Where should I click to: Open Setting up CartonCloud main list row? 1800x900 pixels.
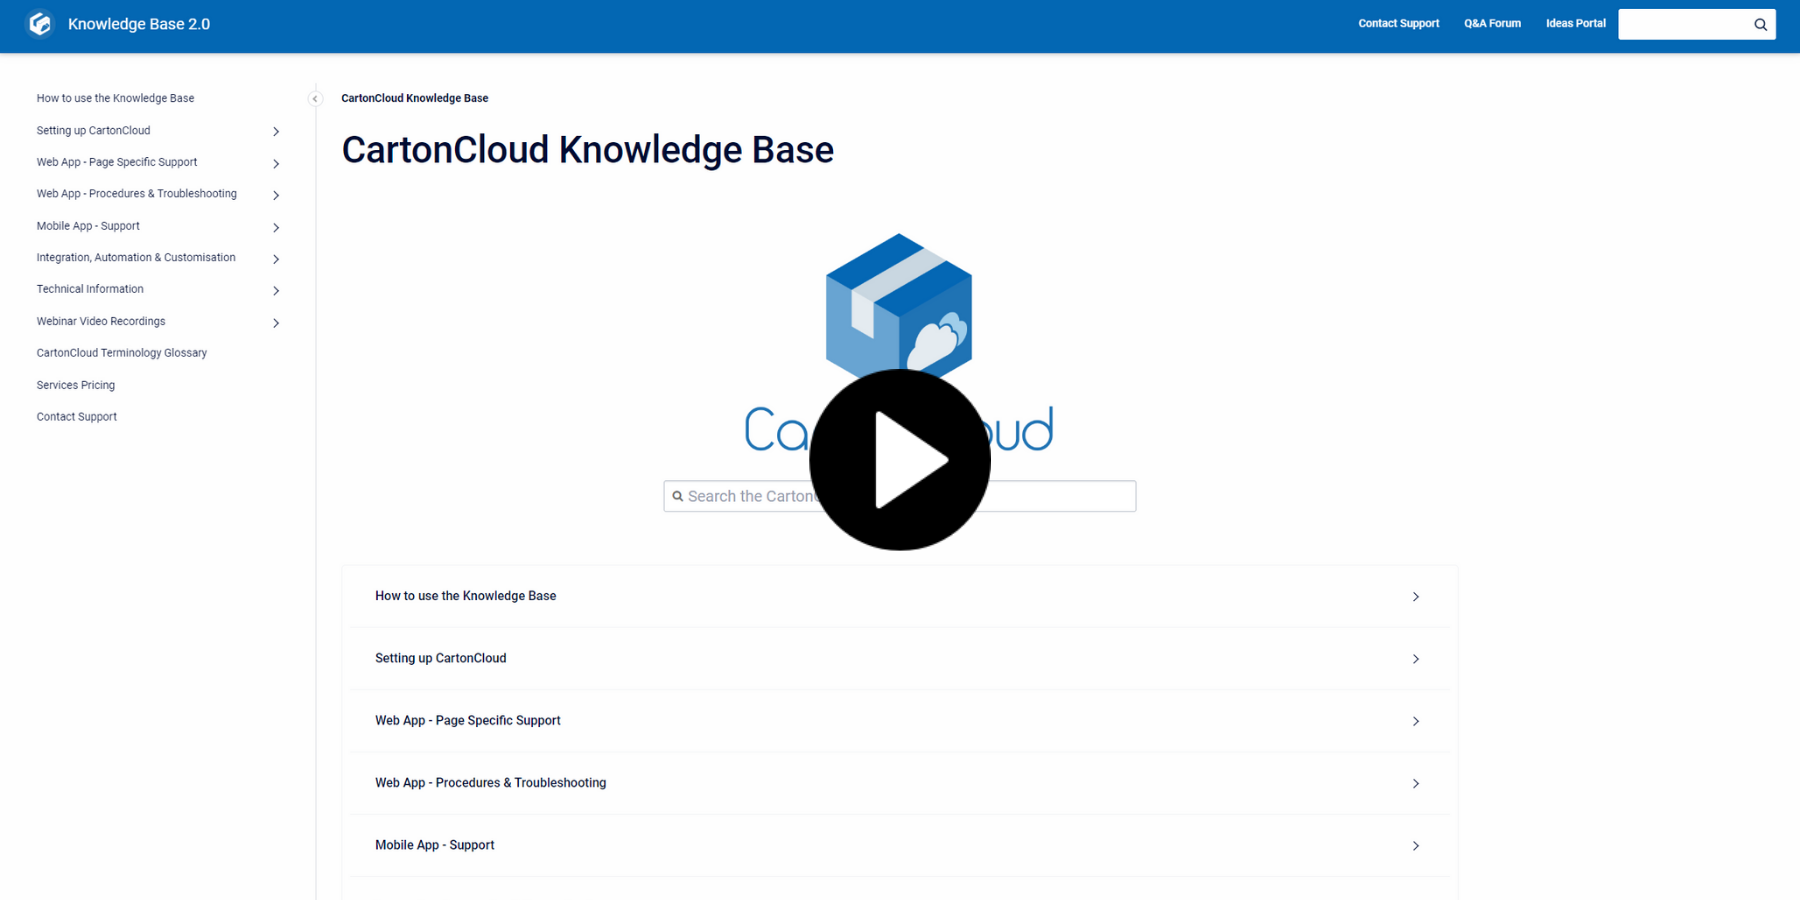pyautogui.click(x=899, y=658)
